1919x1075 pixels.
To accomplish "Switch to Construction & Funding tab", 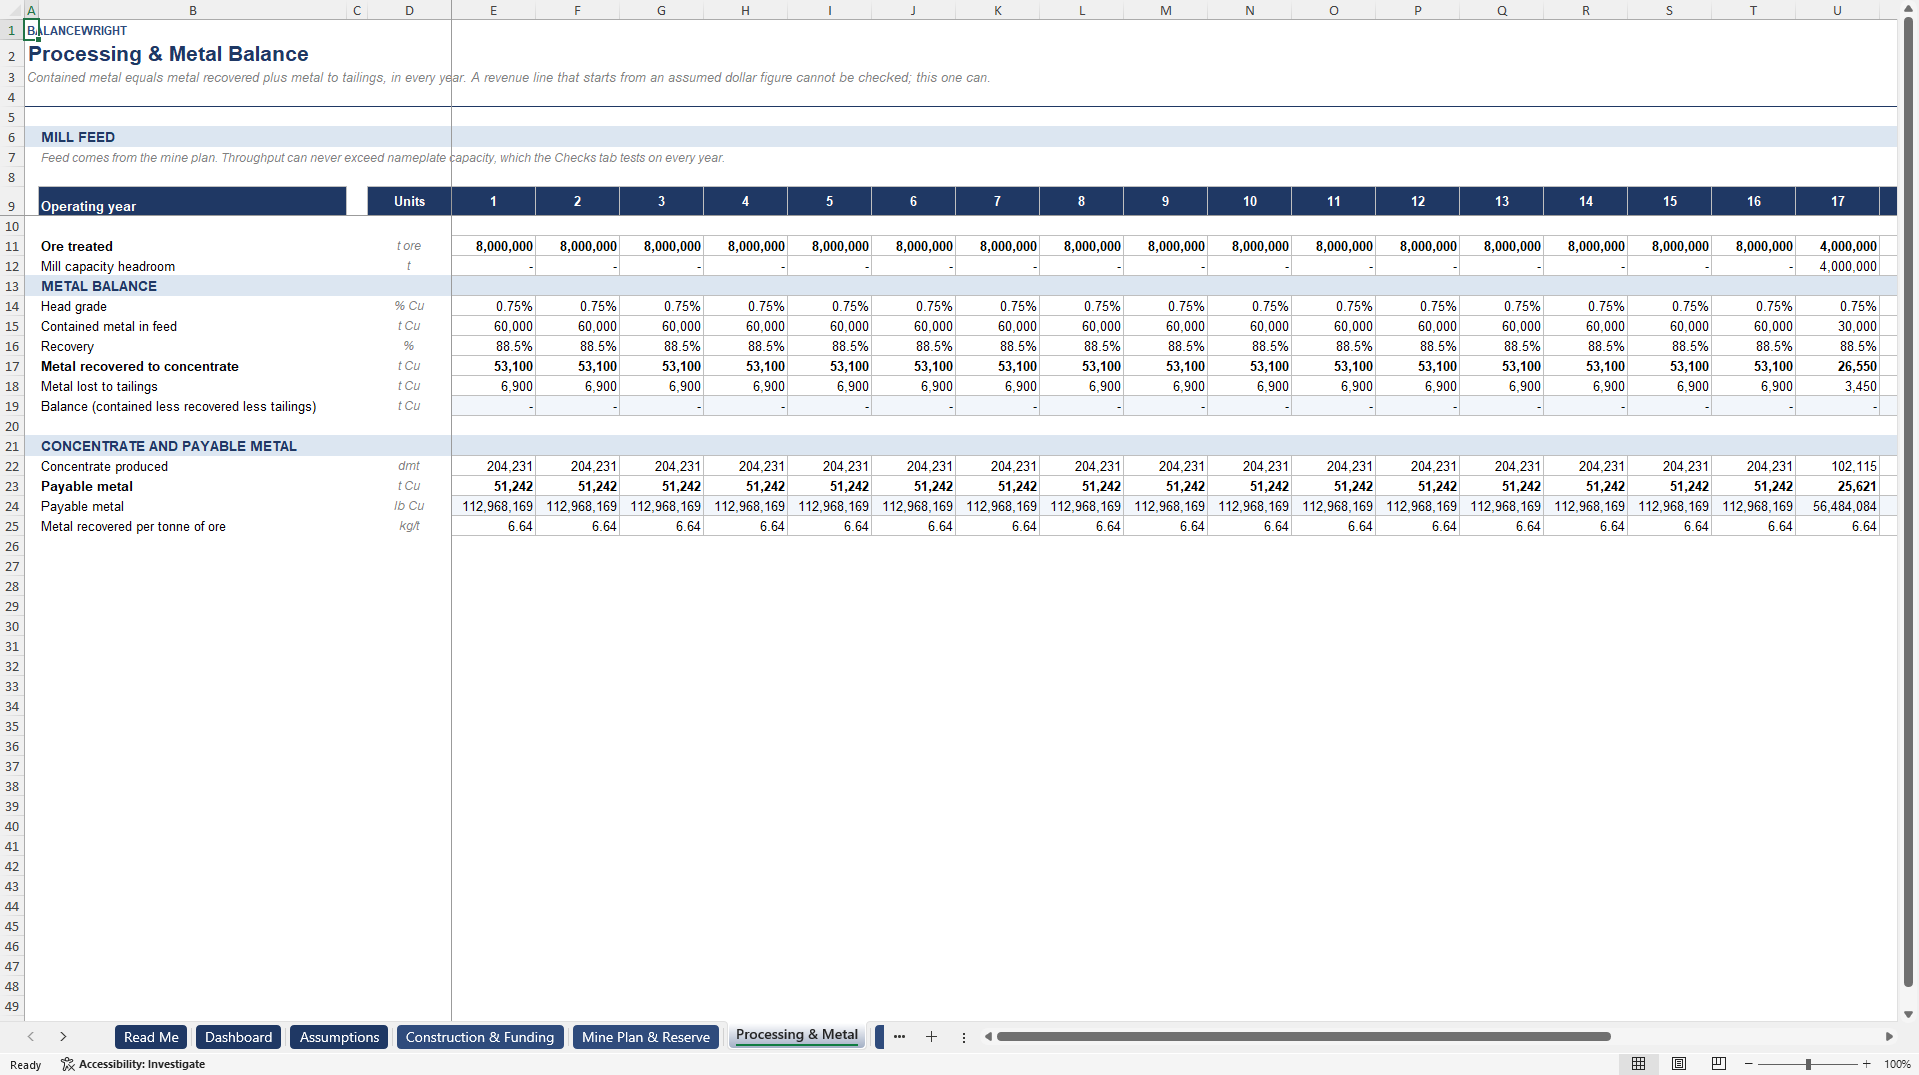I will tap(480, 1037).
